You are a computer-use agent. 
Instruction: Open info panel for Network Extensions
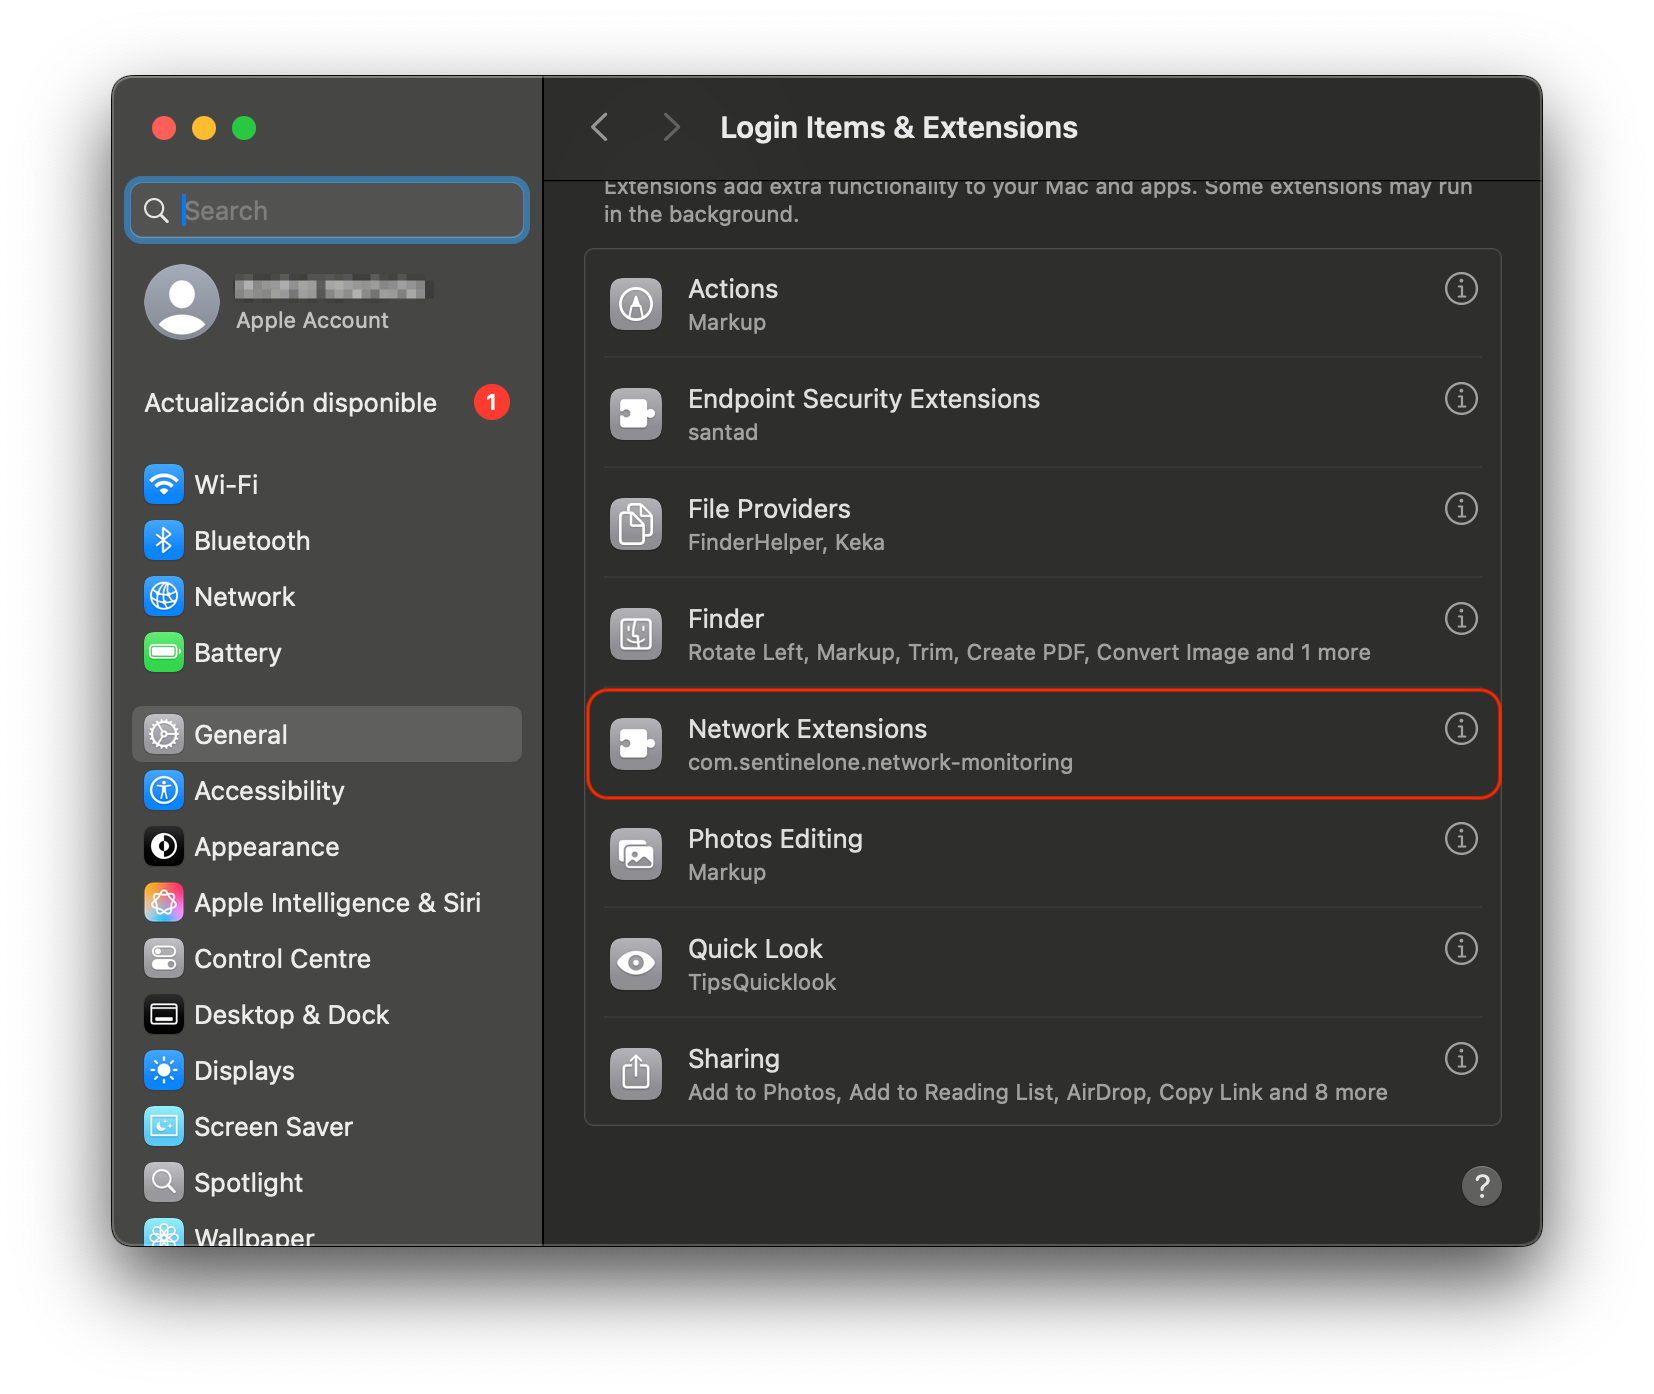click(1461, 729)
